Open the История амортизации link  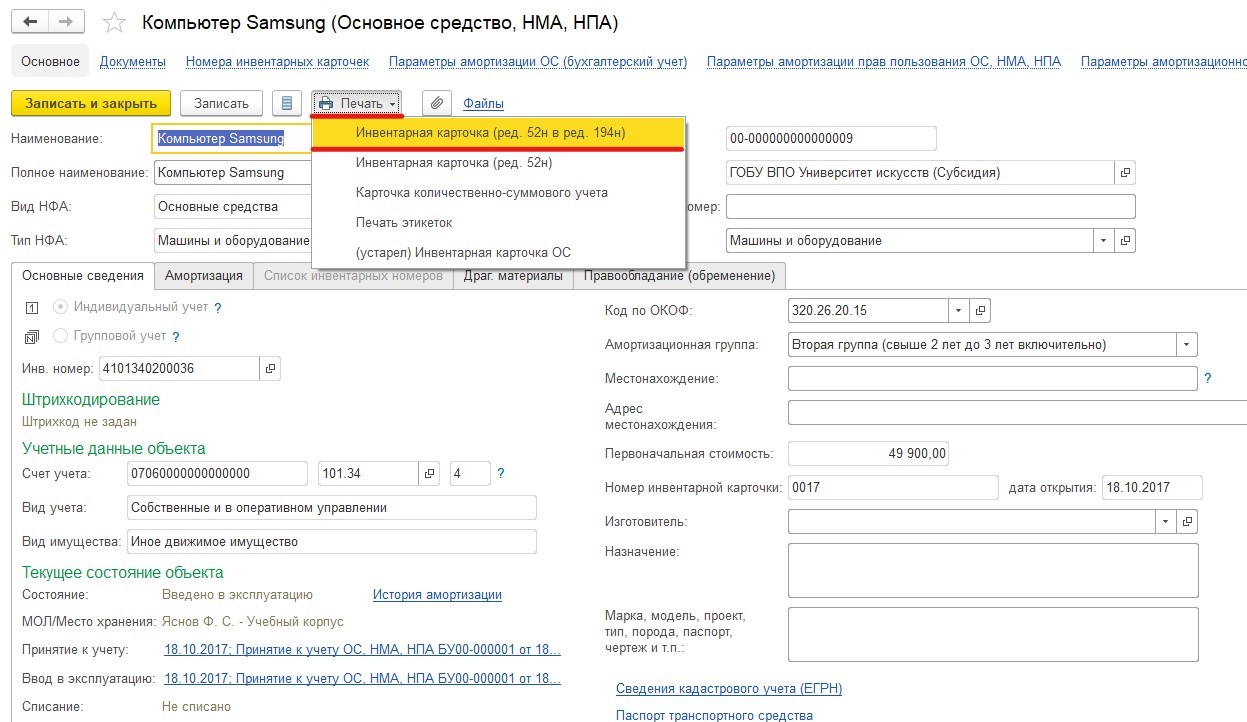pyautogui.click(x=437, y=595)
